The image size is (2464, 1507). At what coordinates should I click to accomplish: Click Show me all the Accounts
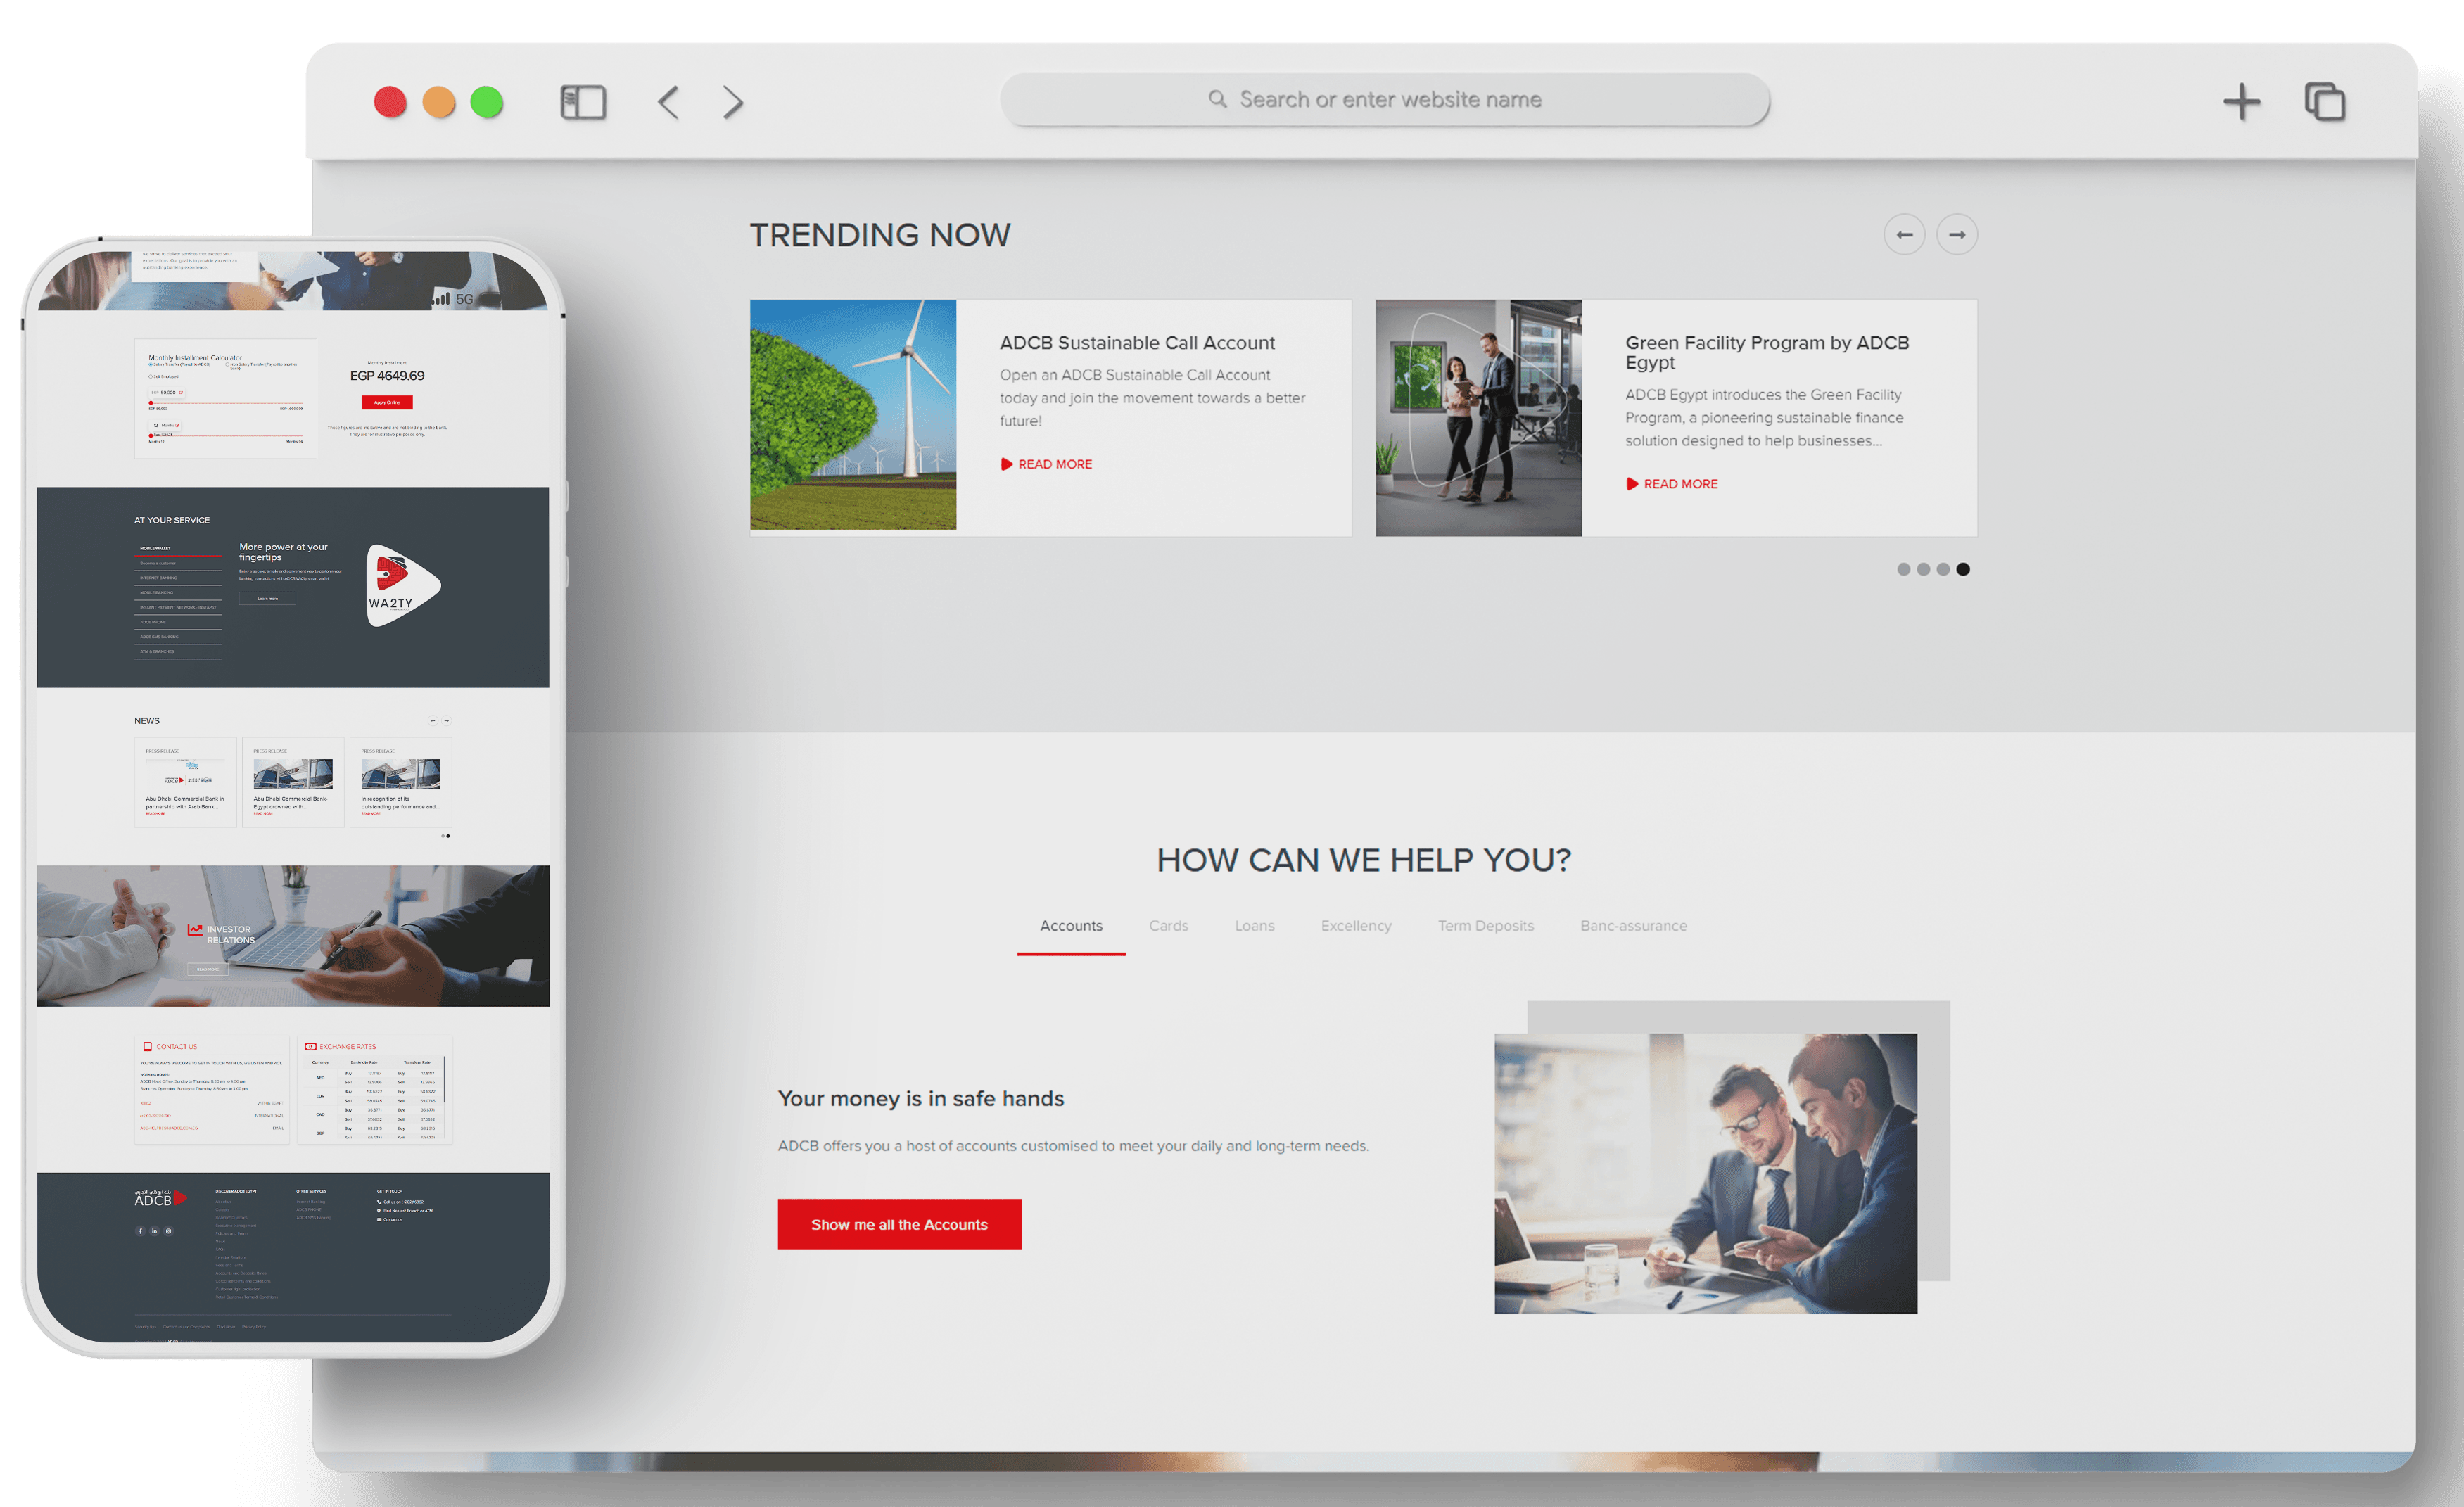[899, 1224]
